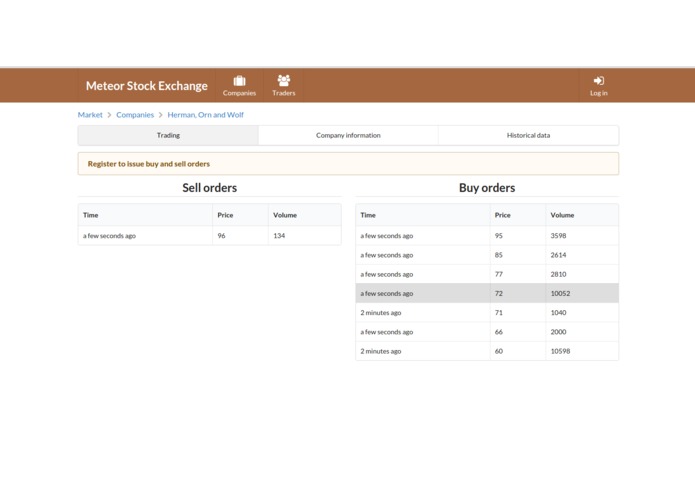This screenshot has width=695, height=494.
Task: Click time cell of price 72 row
Action: pos(423,293)
